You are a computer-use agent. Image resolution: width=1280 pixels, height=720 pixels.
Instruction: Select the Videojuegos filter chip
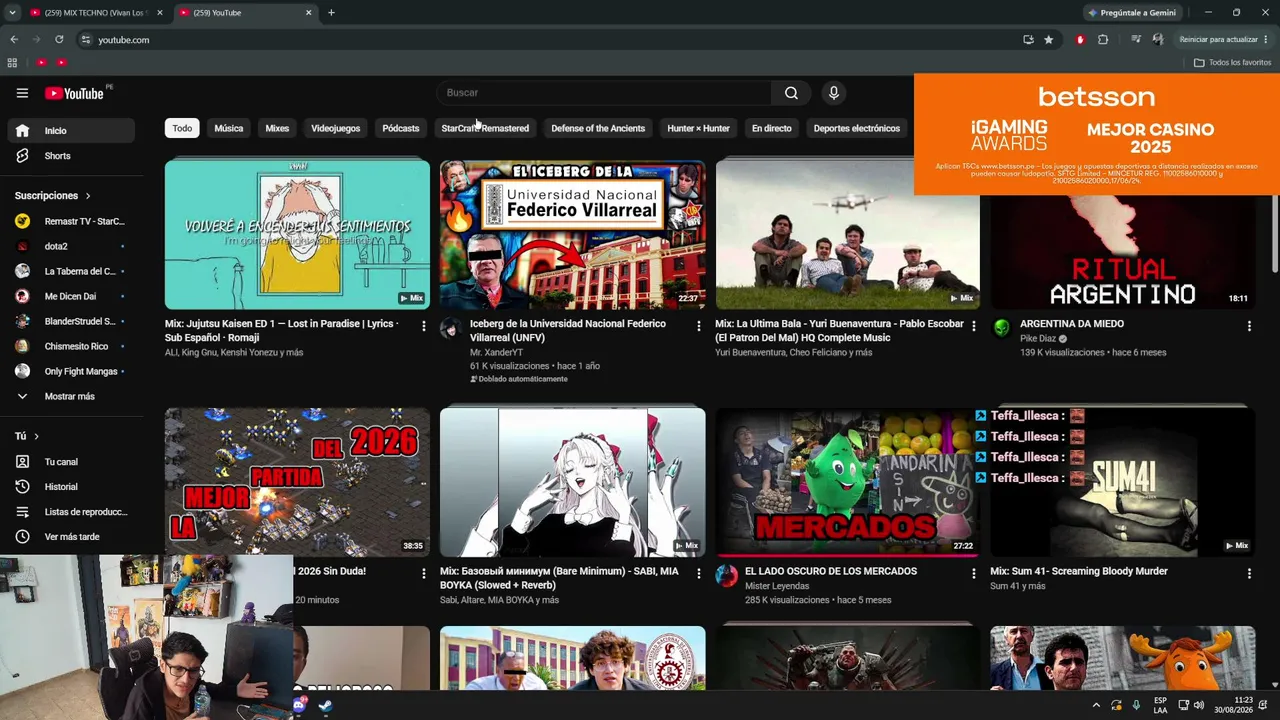(x=335, y=128)
